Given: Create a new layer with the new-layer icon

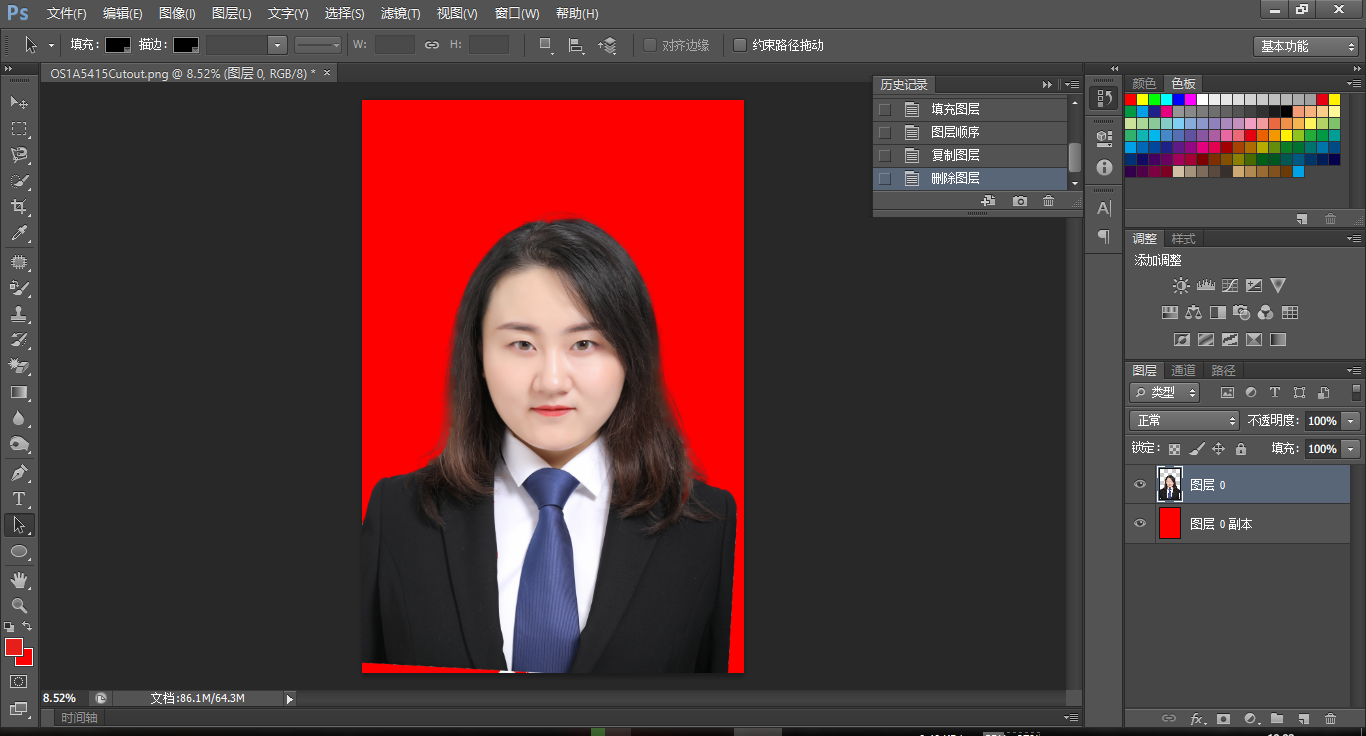Looking at the screenshot, I should point(1303,719).
